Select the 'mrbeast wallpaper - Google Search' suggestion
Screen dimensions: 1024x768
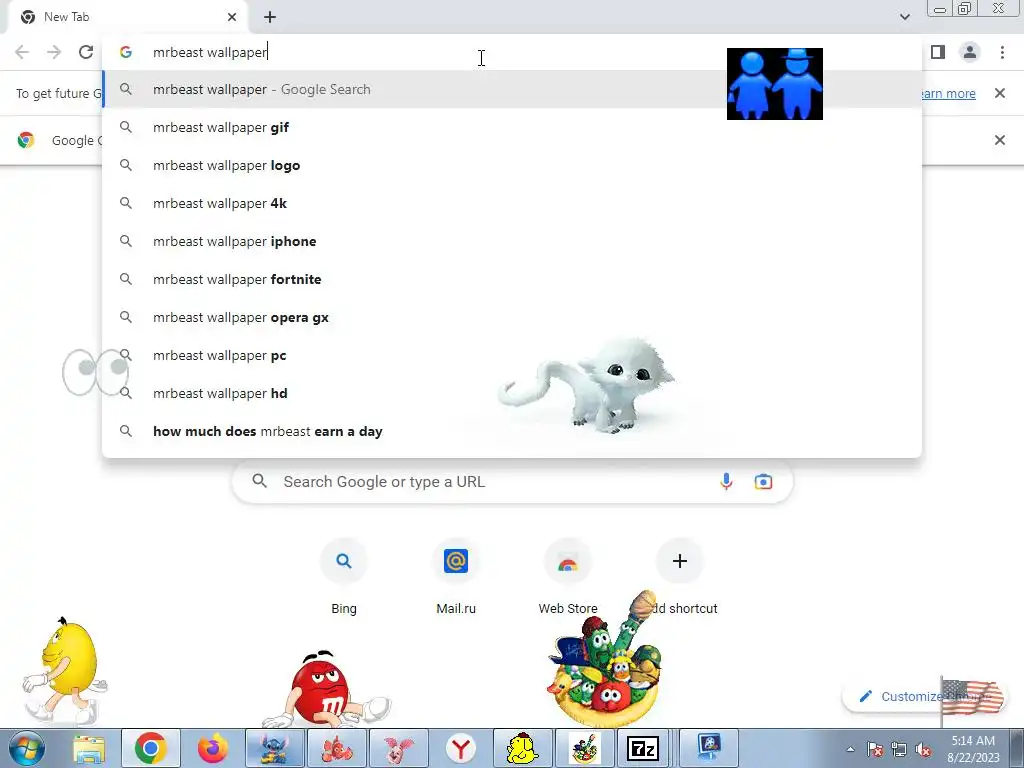click(512, 89)
